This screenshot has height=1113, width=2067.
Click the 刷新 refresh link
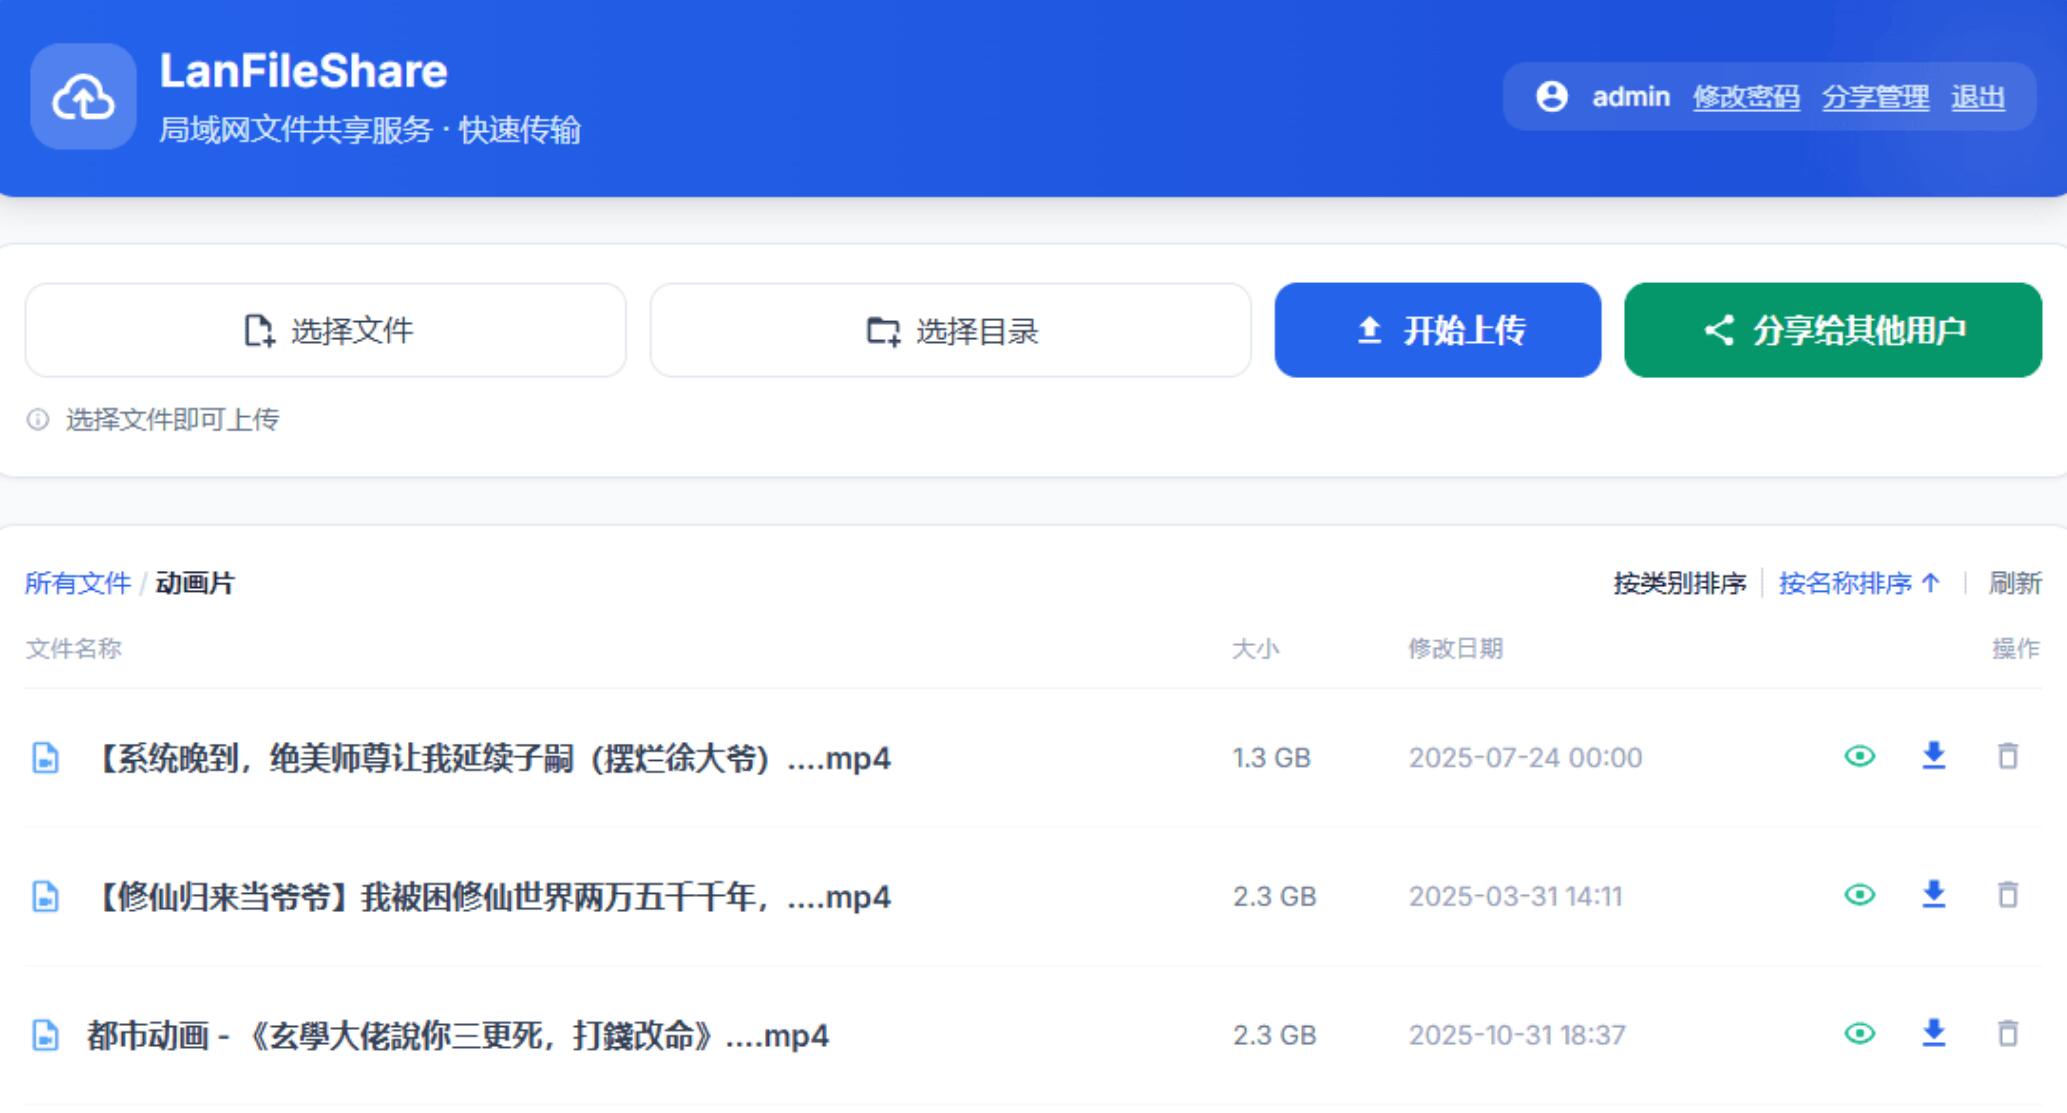pos(2015,583)
